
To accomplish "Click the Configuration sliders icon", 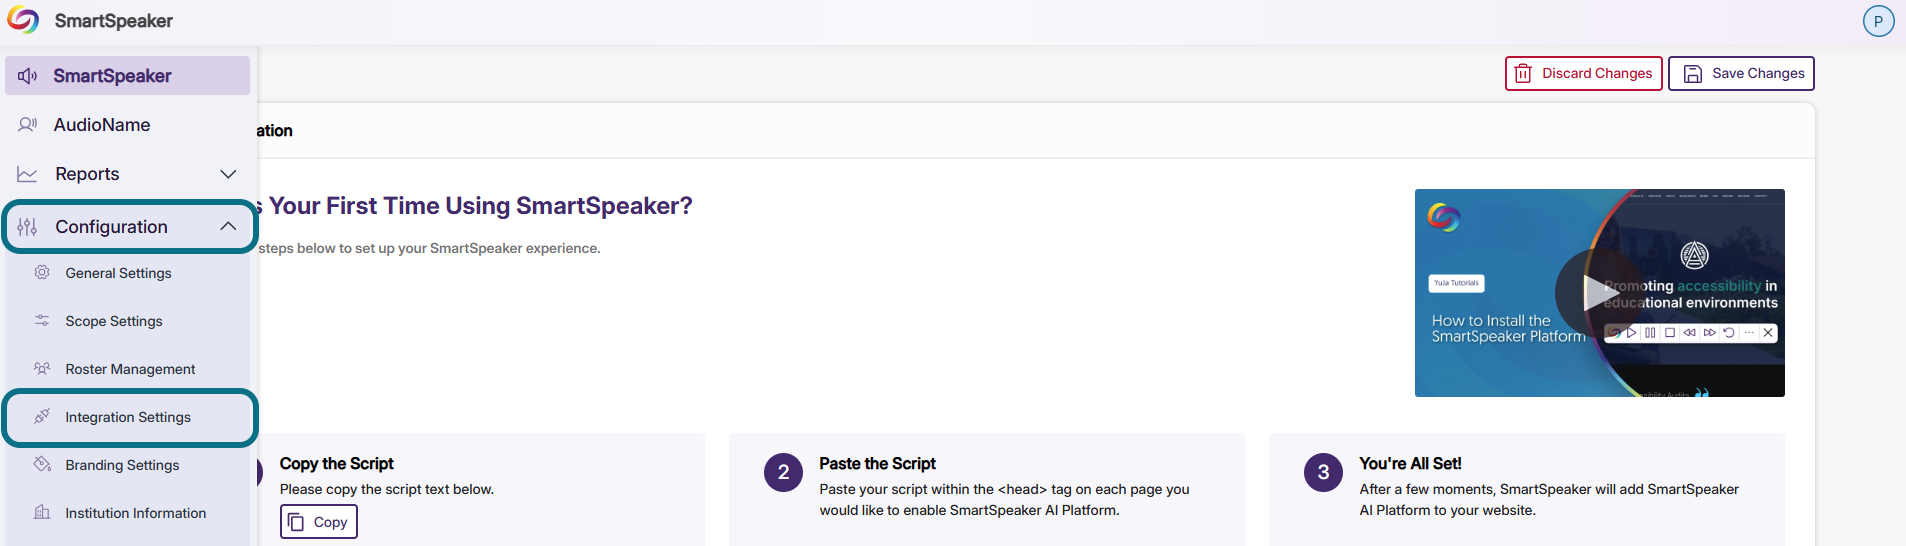I will tap(28, 227).
